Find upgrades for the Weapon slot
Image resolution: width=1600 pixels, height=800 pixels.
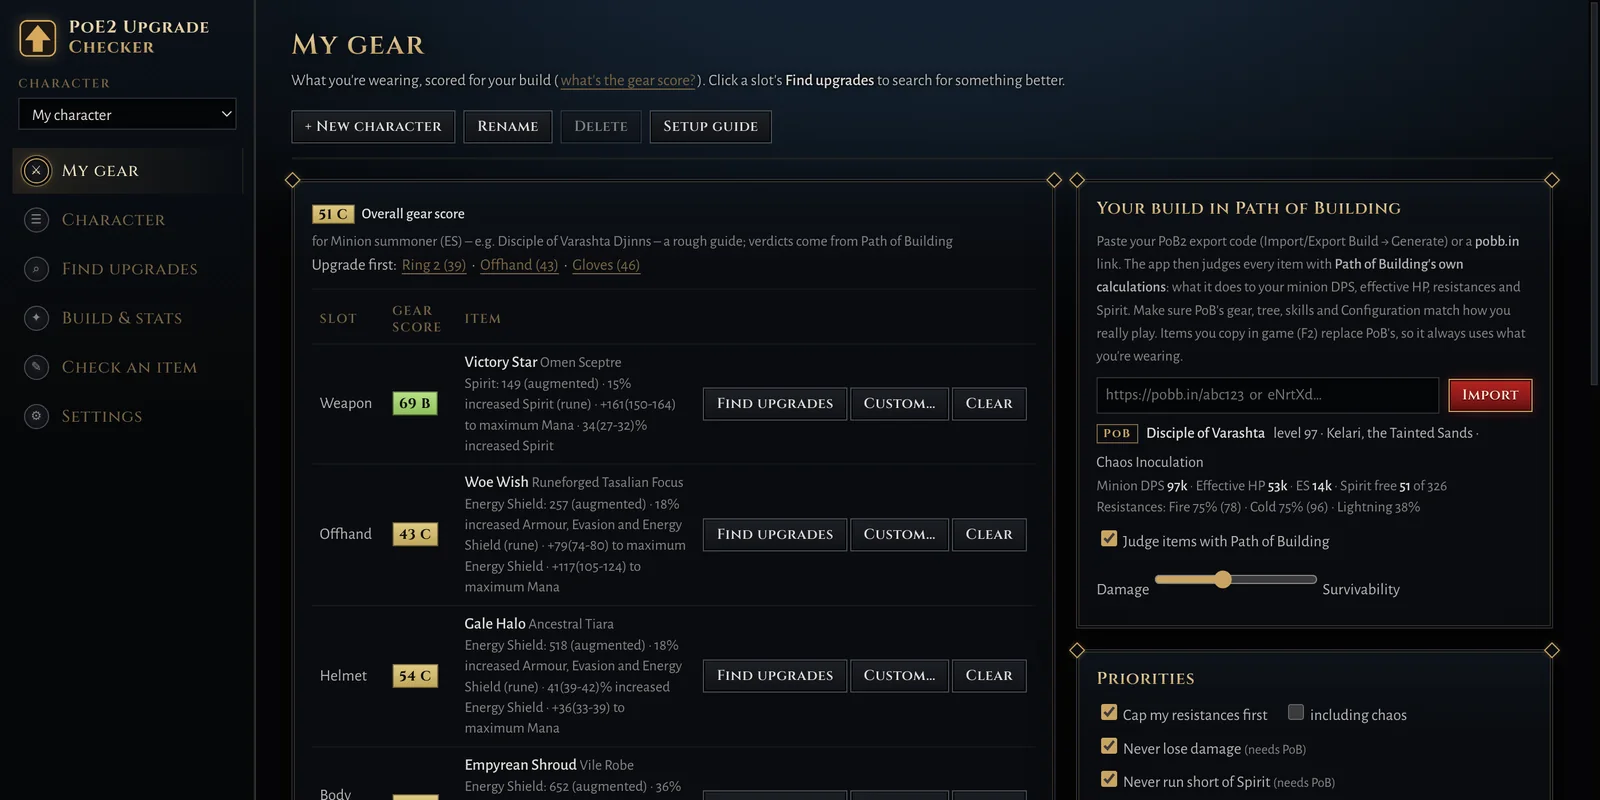coord(775,404)
